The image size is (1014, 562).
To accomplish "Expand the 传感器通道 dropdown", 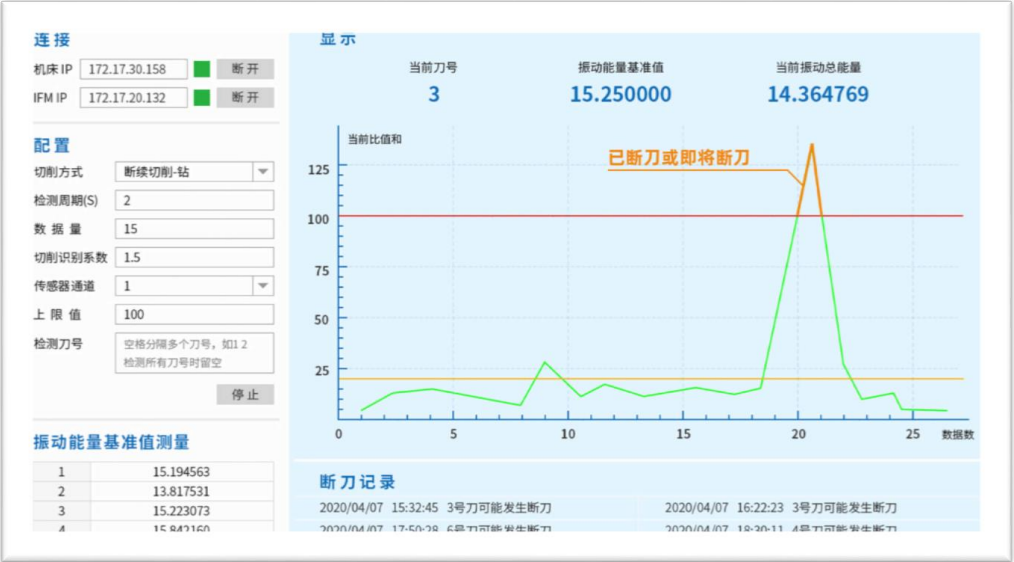I will (x=262, y=286).
